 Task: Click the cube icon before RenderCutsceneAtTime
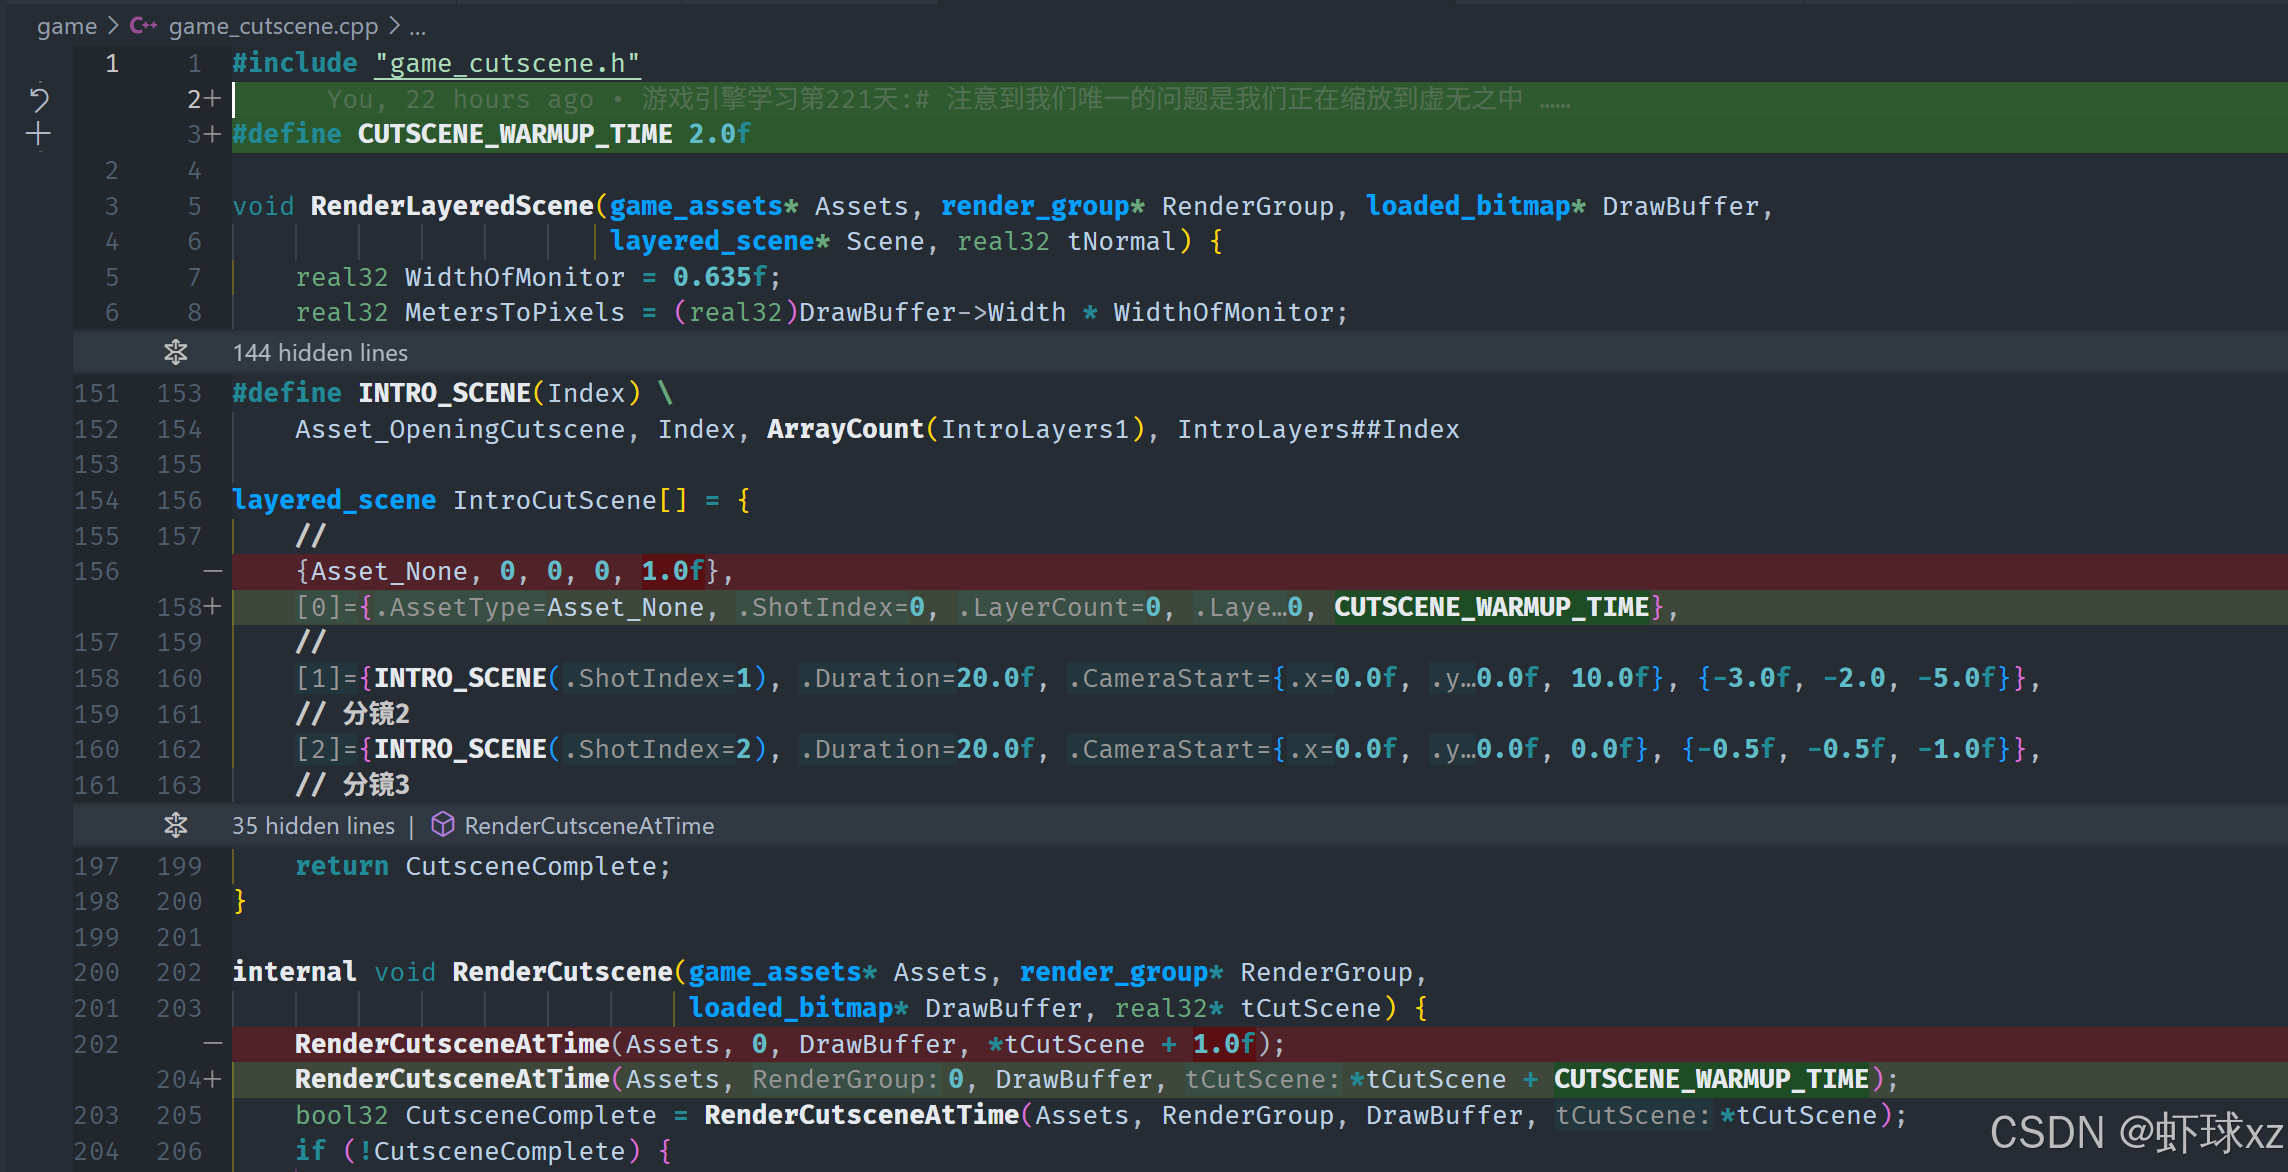pyautogui.click(x=443, y=825)
